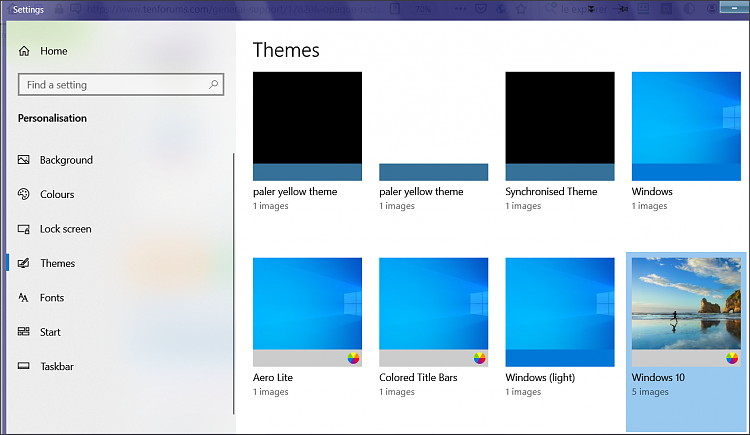Select Themes in the sidebar
The image size is (750, 435).
point(58,263)
